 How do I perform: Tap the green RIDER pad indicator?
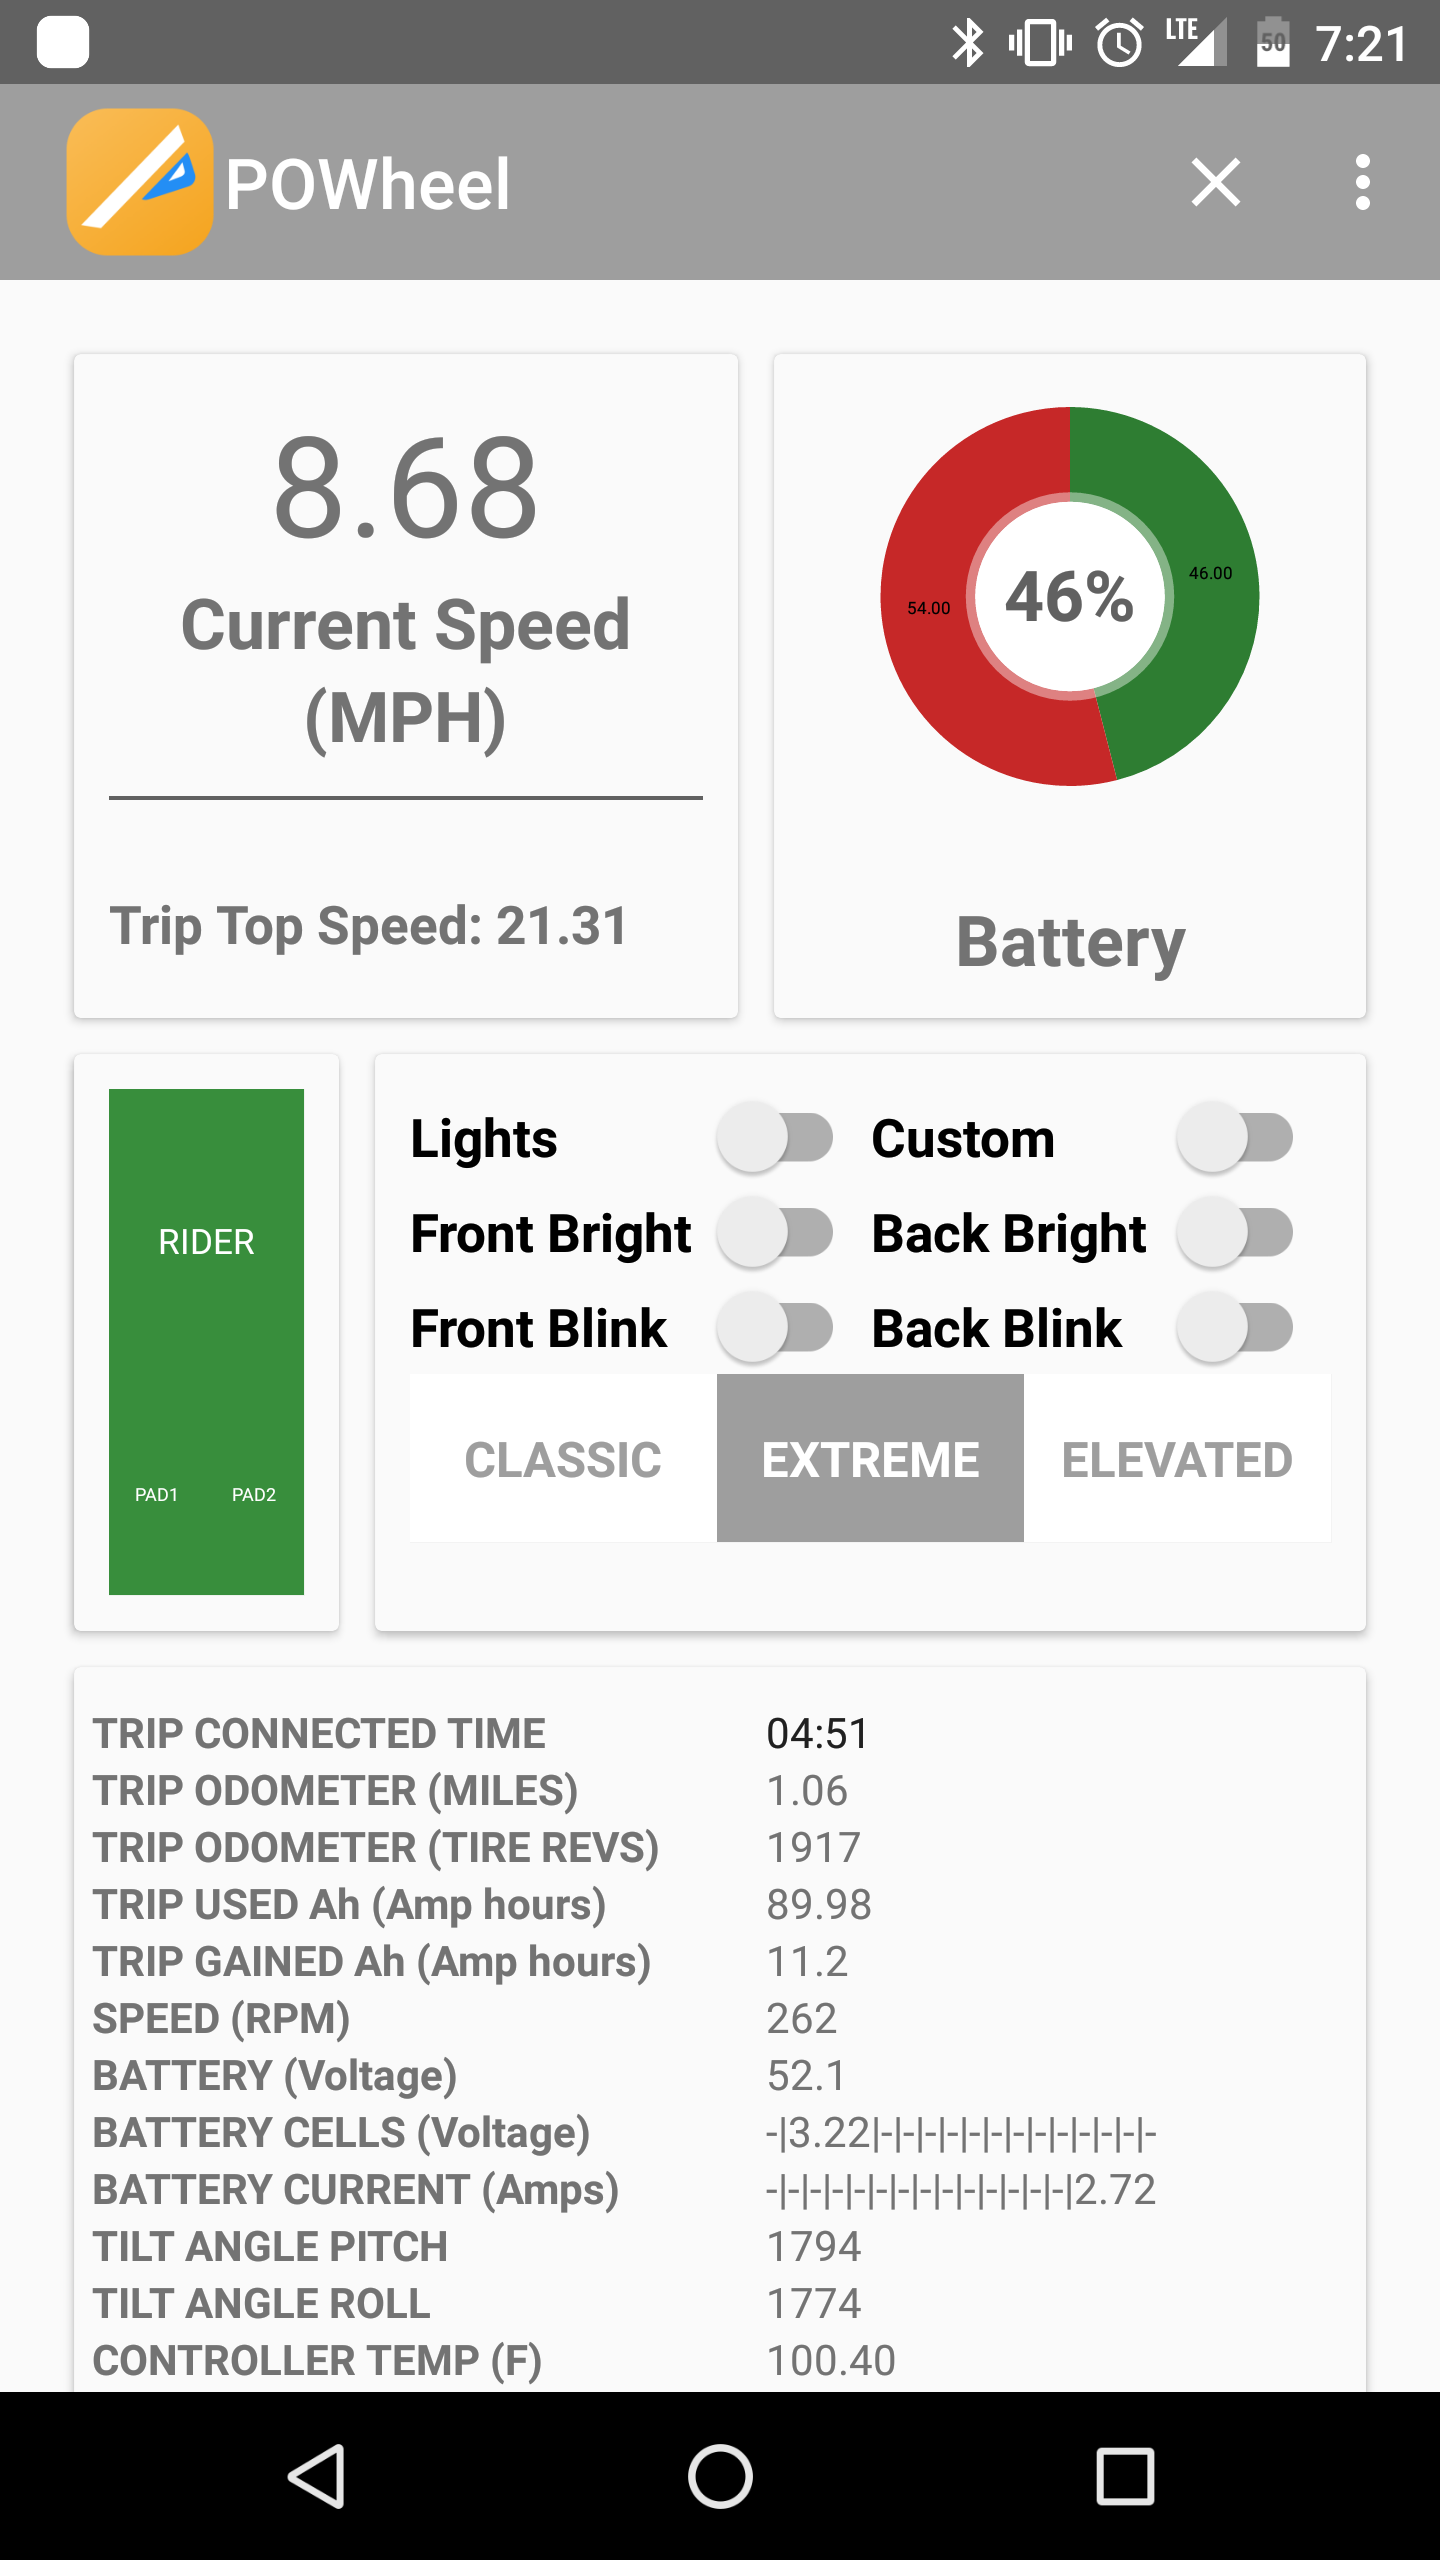tap(206, 1341)
